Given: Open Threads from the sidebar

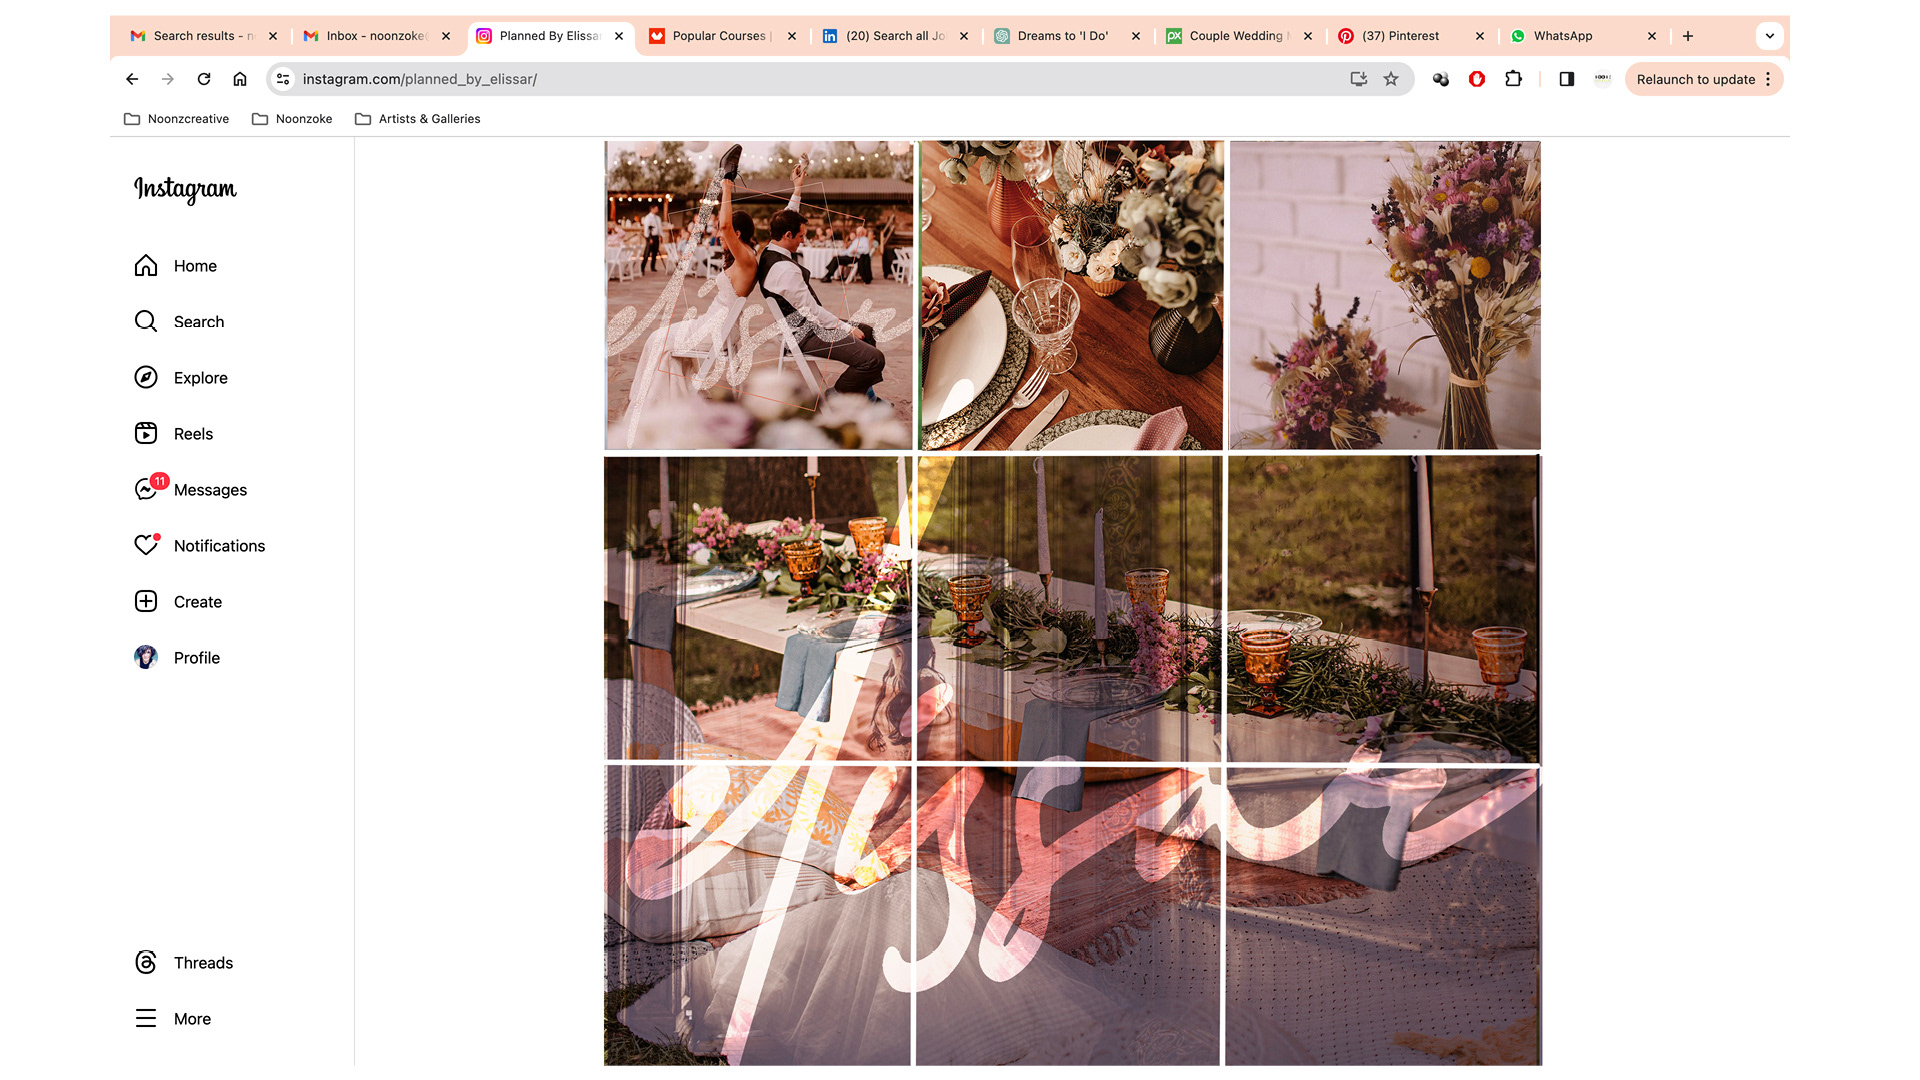Looking at the screenshot, I should click(185, 963).
